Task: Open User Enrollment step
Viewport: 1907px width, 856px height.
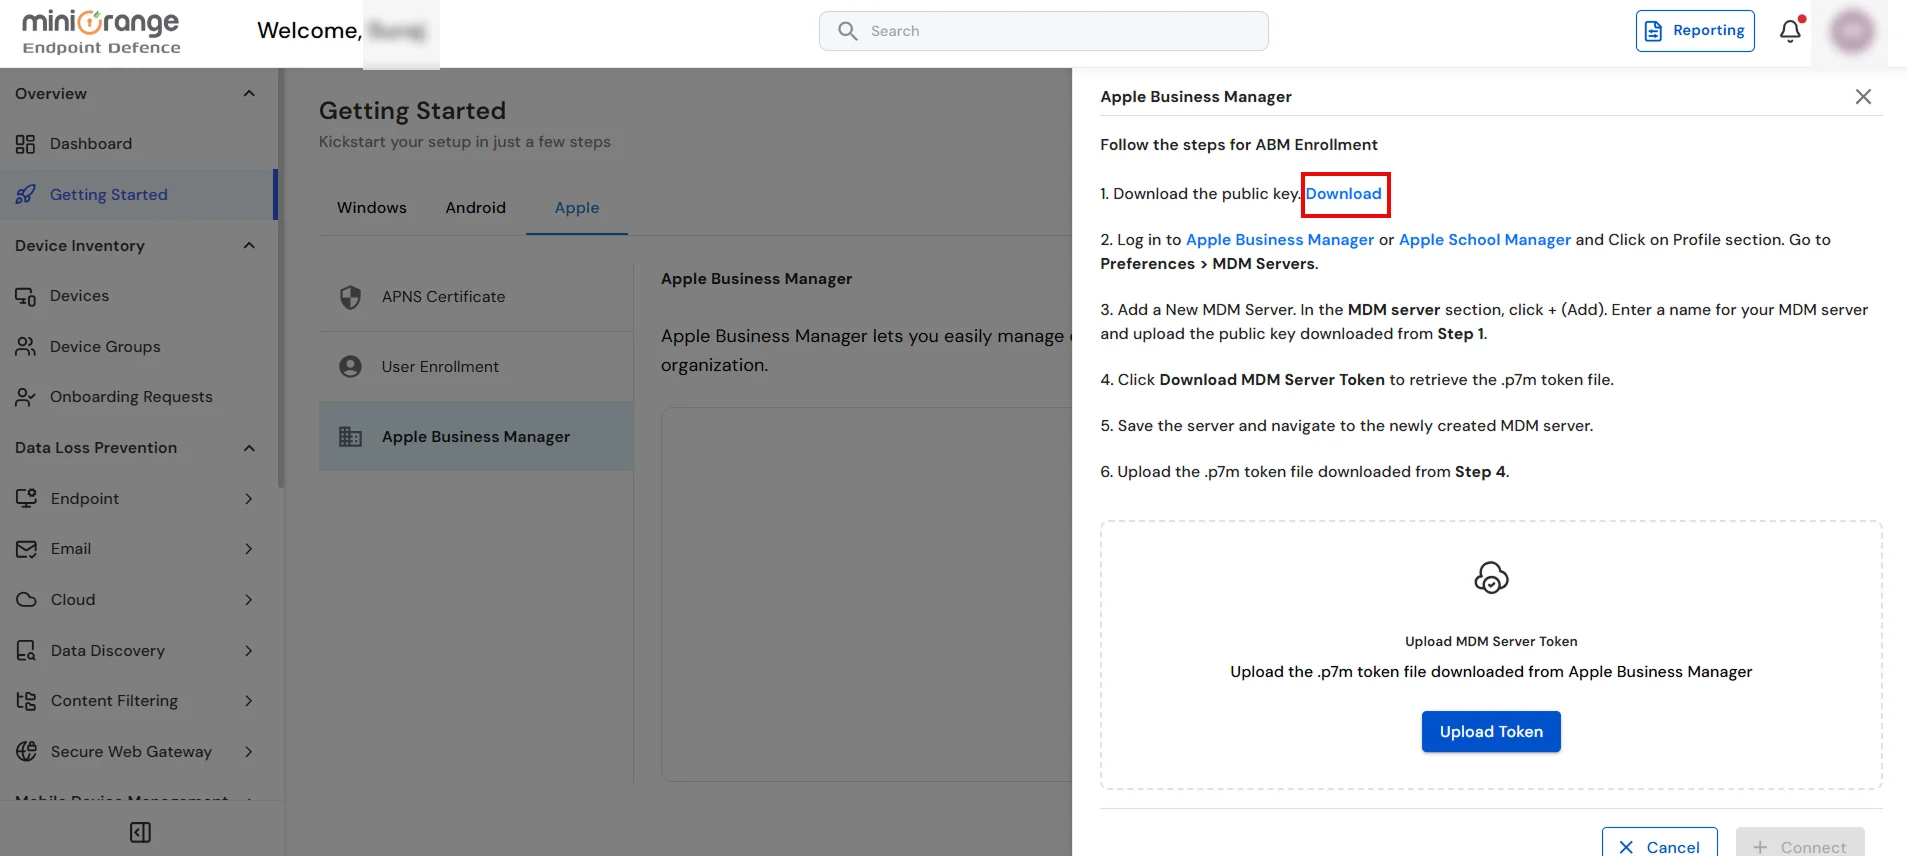Action: click(476, 367)
